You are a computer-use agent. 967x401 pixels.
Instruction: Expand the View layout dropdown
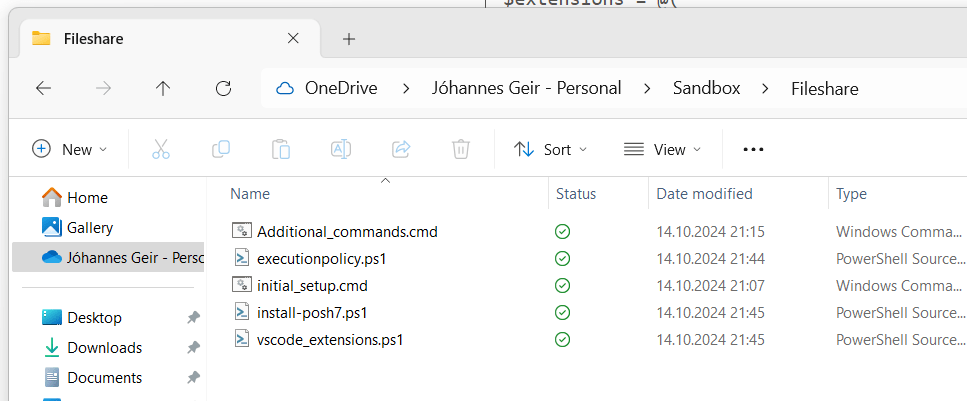click(662, 149)
